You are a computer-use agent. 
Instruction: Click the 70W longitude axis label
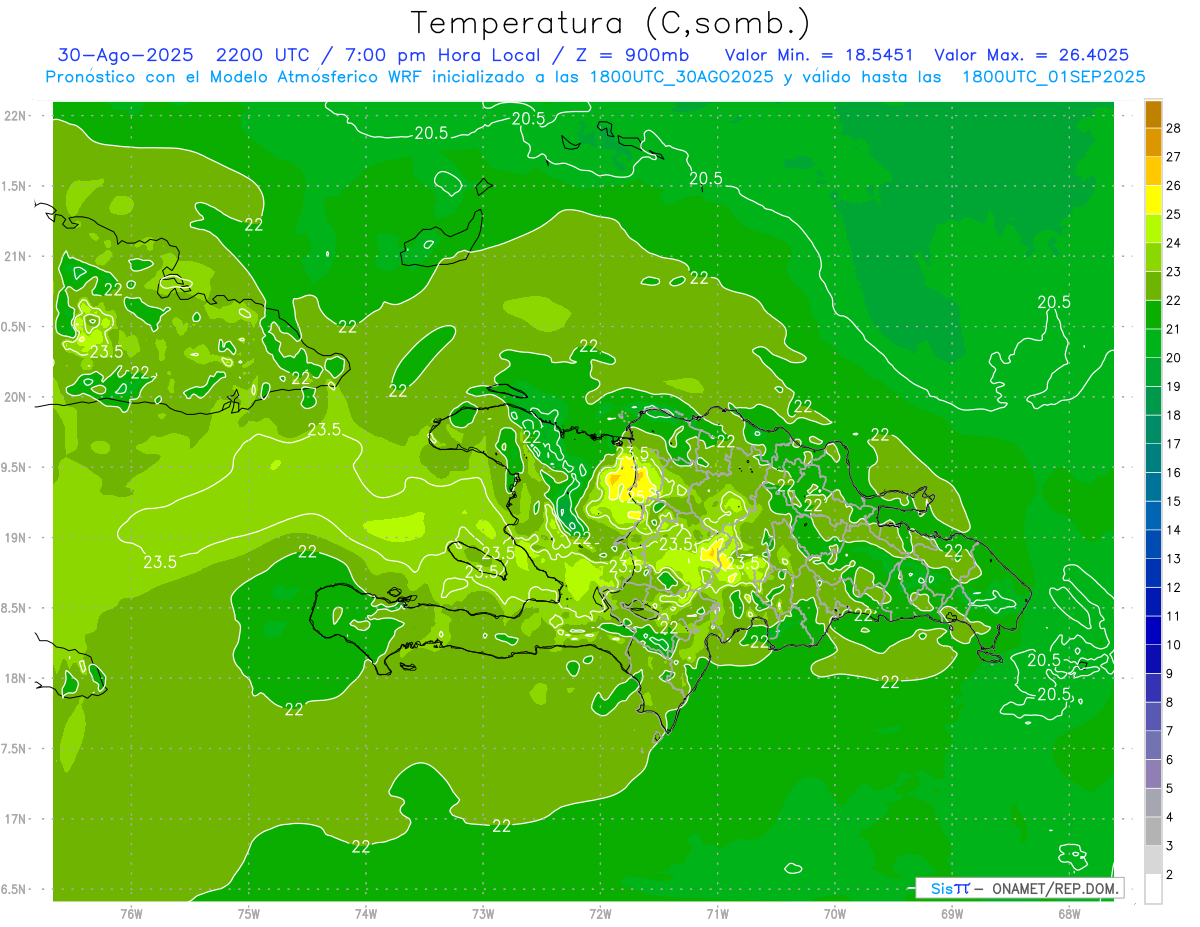click(835, 913)
